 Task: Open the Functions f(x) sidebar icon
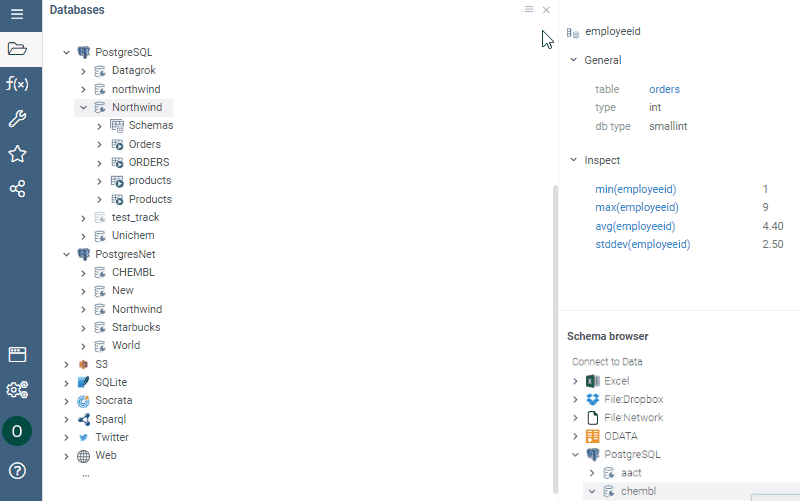pos(17,84)
